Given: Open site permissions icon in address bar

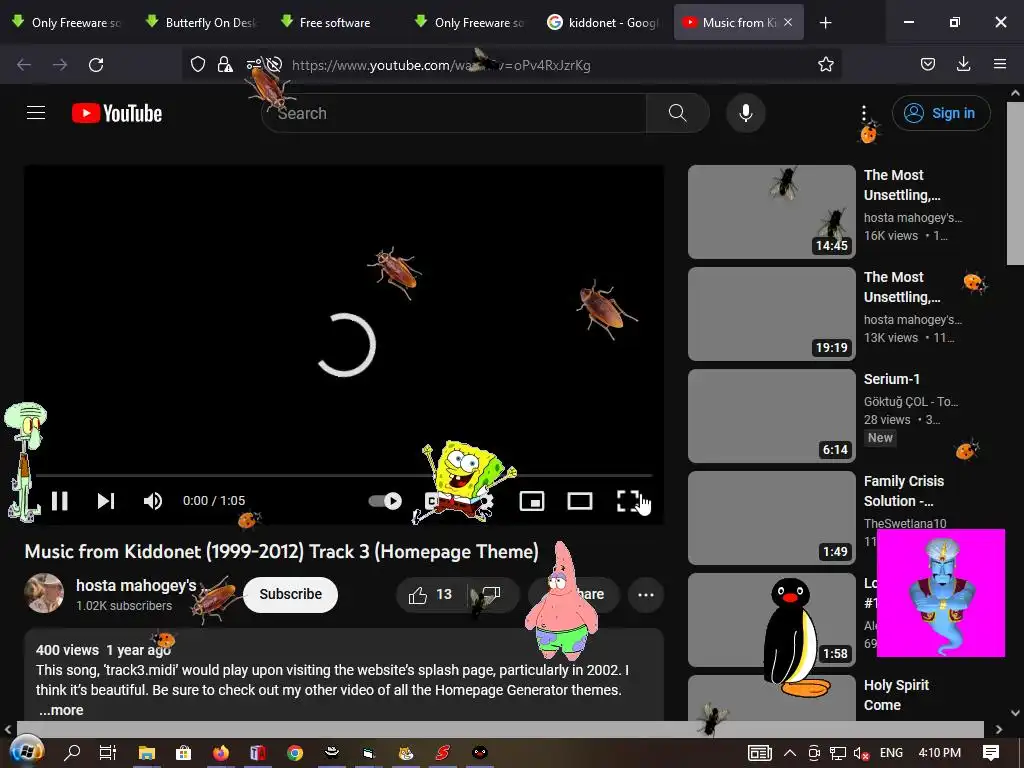Looking at the screenshot, I should point(253,64).
